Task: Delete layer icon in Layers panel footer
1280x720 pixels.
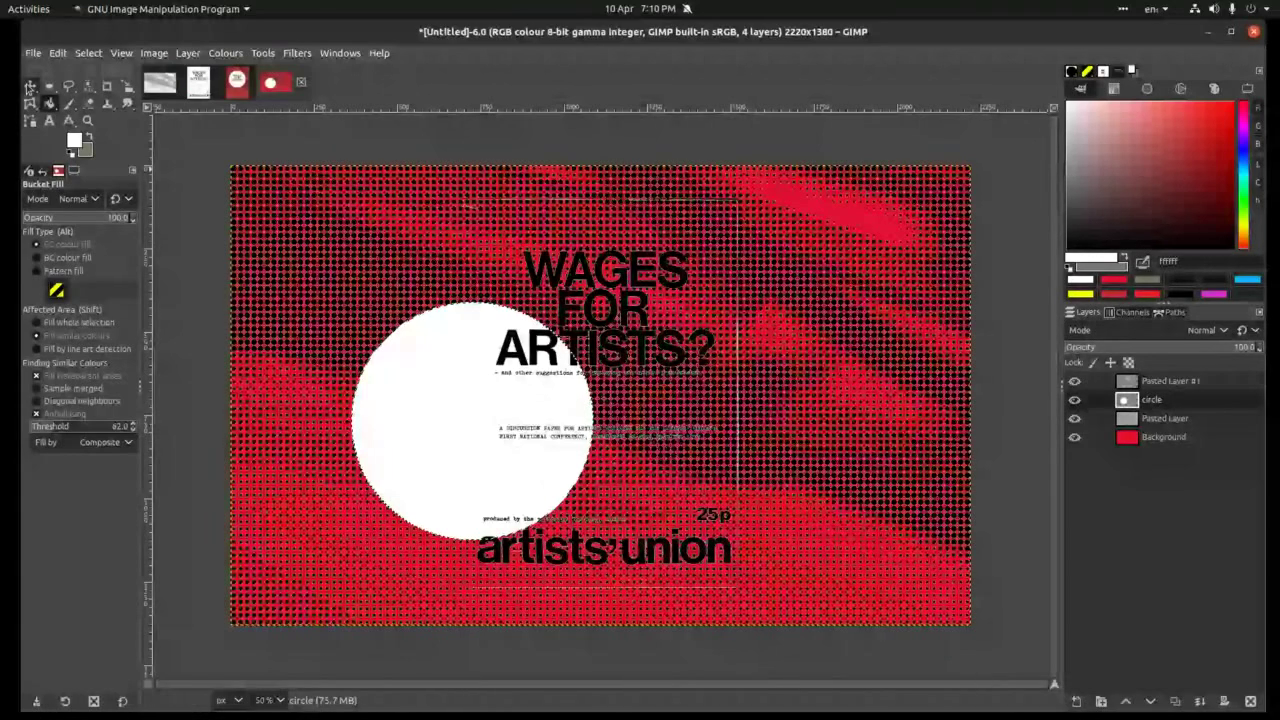Action: 1250,701
